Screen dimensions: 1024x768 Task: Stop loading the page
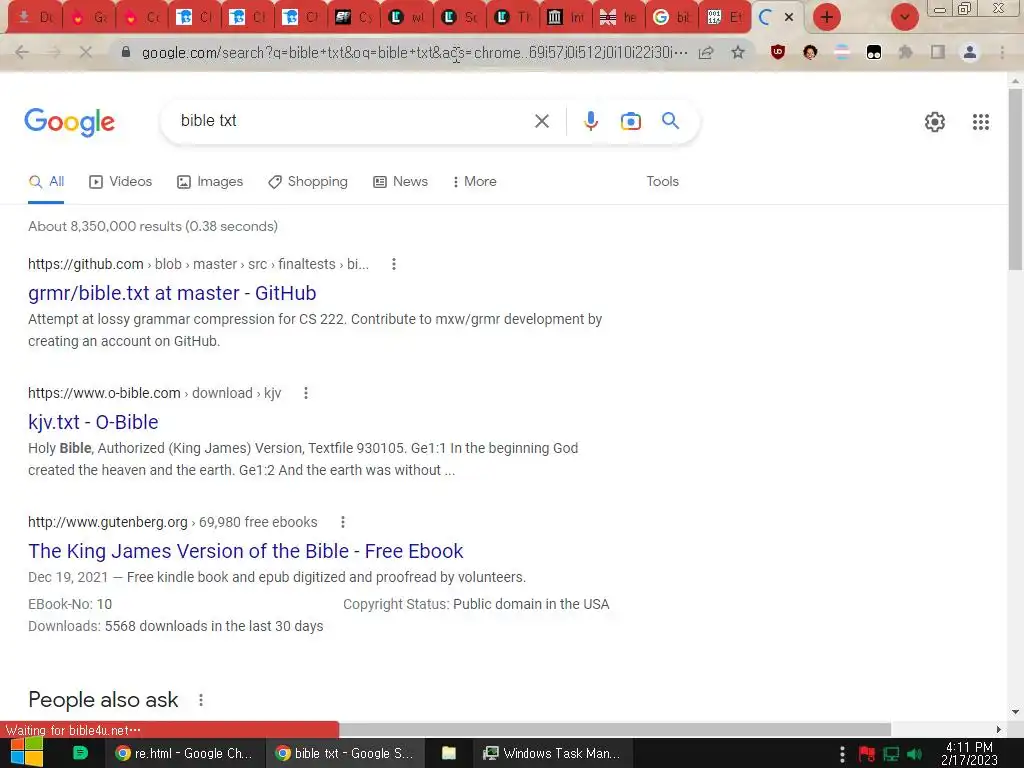click(85, 52)
